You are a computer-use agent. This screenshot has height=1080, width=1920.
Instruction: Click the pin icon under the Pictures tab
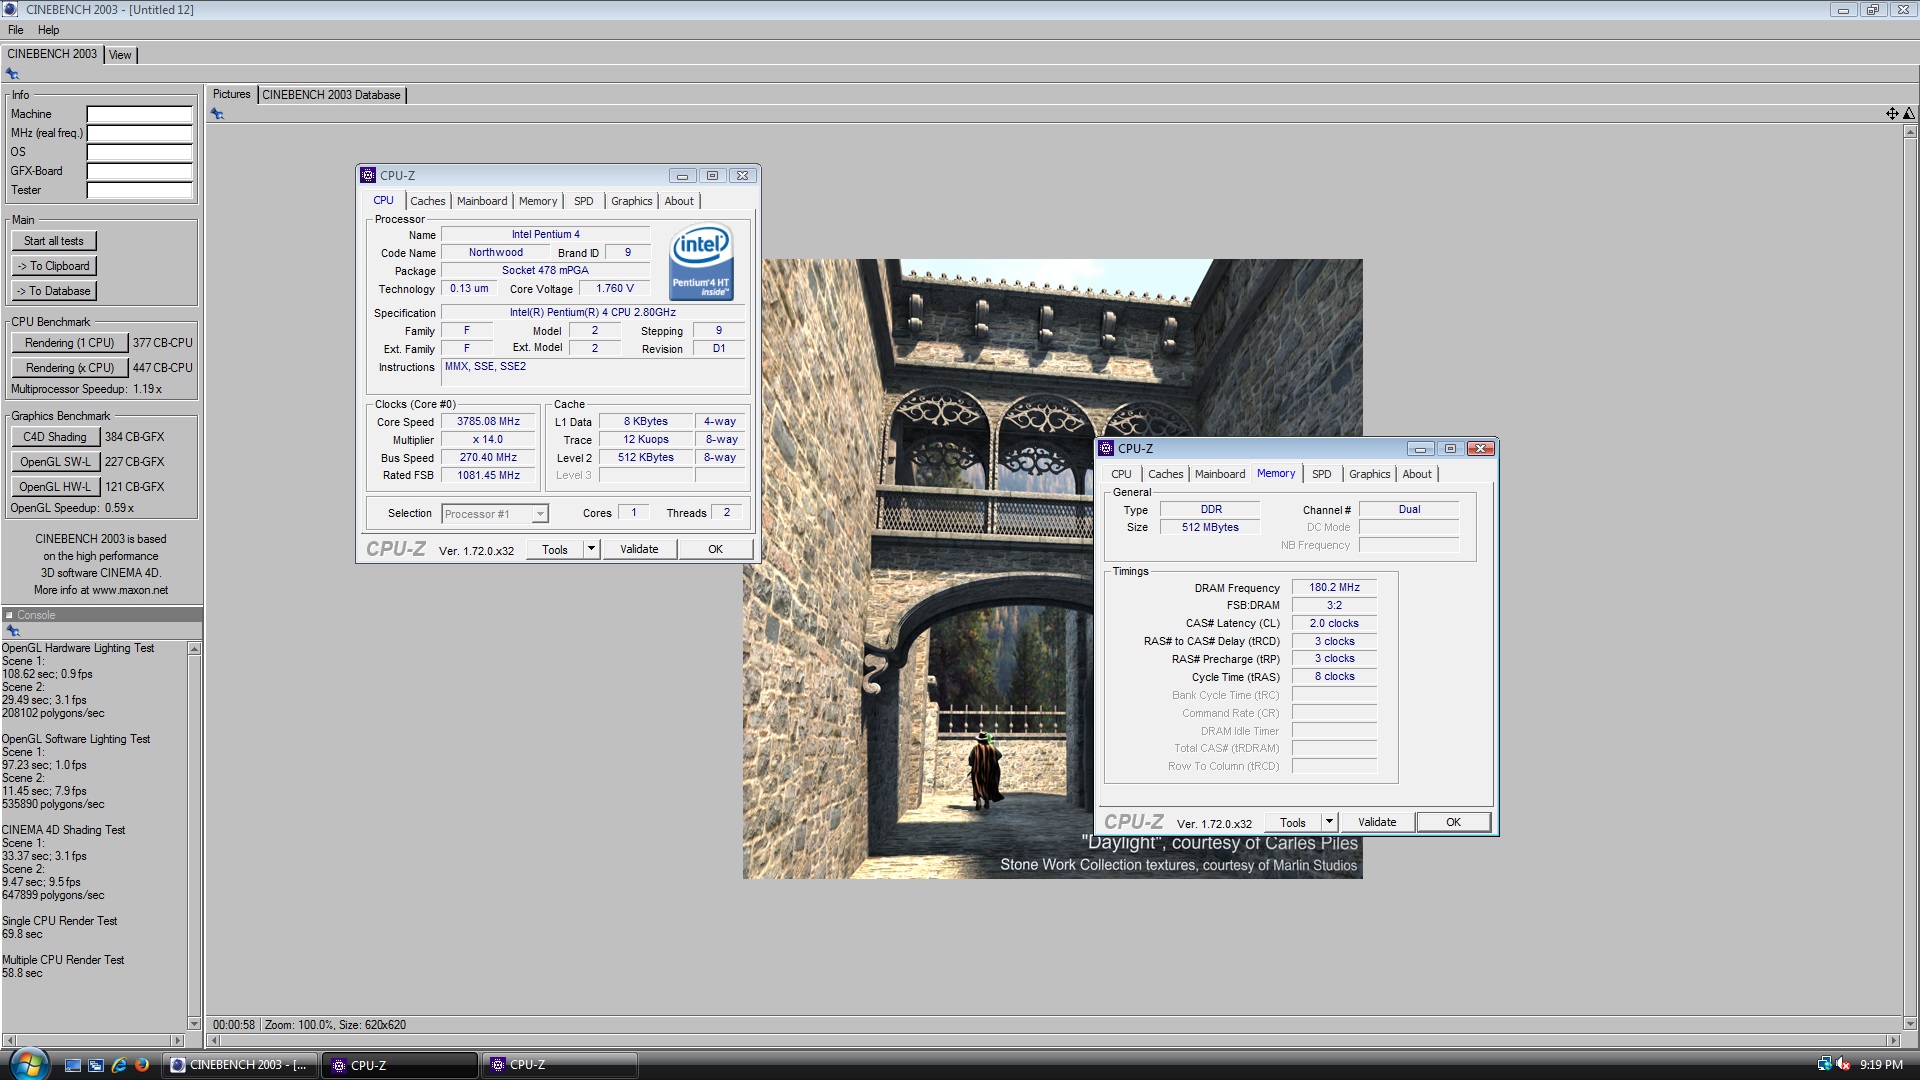217,114
